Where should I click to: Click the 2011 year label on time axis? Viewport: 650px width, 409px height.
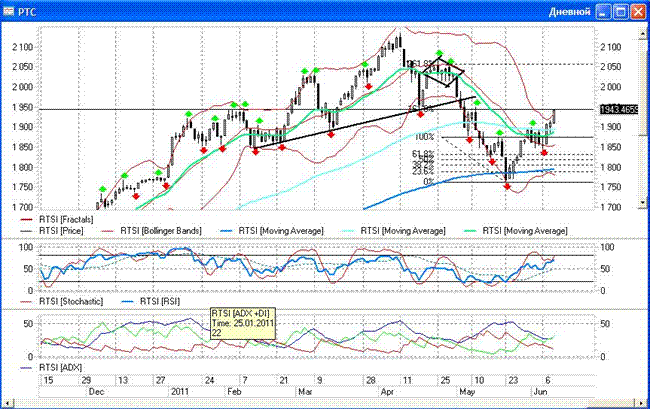[x=180, y=392]
